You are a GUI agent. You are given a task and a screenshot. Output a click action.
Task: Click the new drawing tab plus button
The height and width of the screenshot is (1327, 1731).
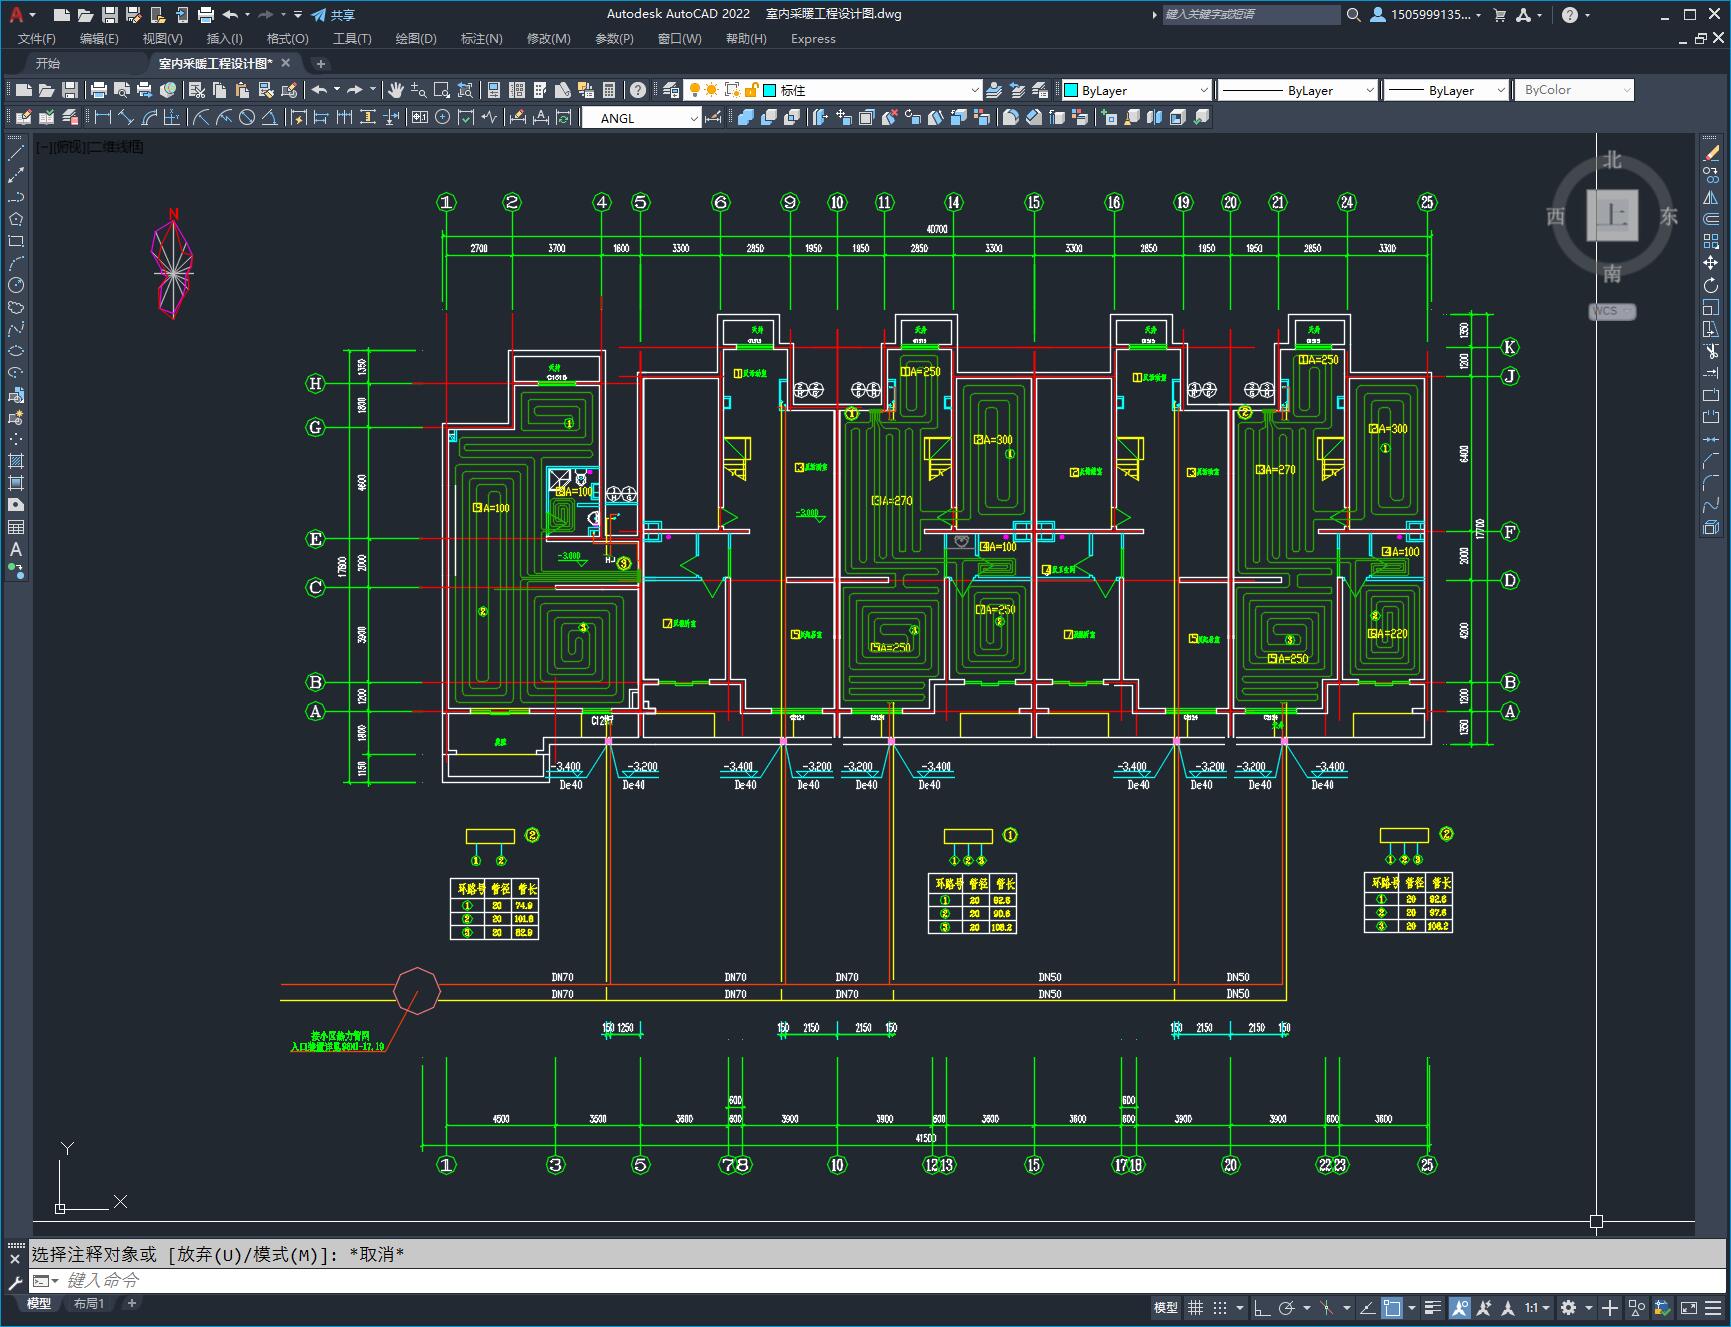click(321, 63)
